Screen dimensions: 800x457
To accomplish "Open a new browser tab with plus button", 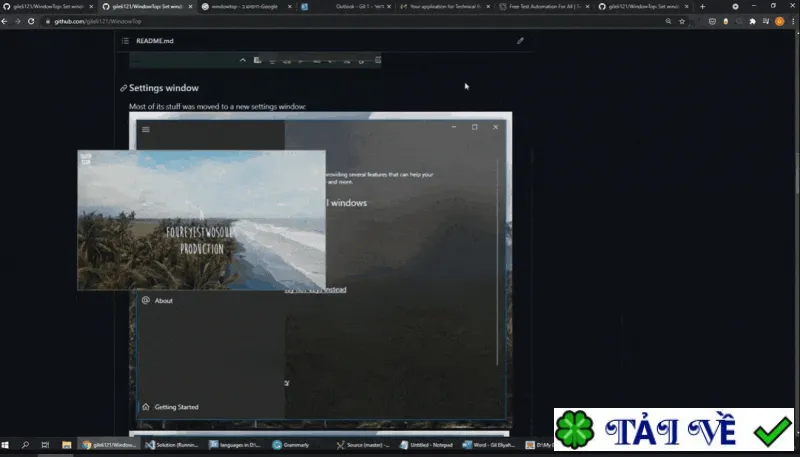I will (x=702, y=7).
